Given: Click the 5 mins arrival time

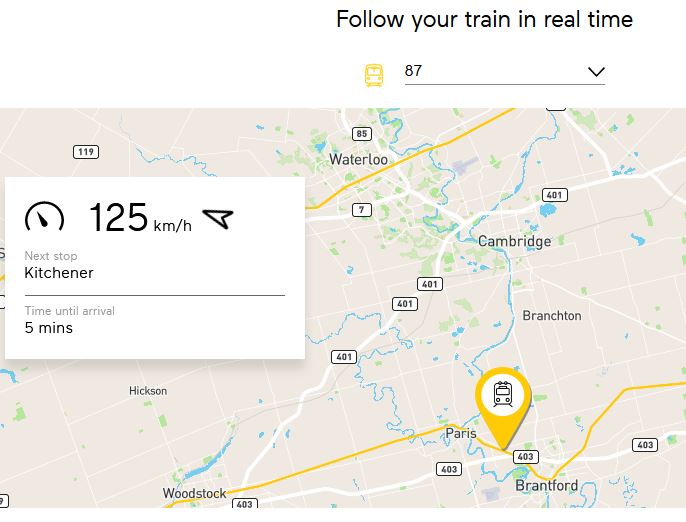Looking at the screenshot, I should [x=49, y=327].
